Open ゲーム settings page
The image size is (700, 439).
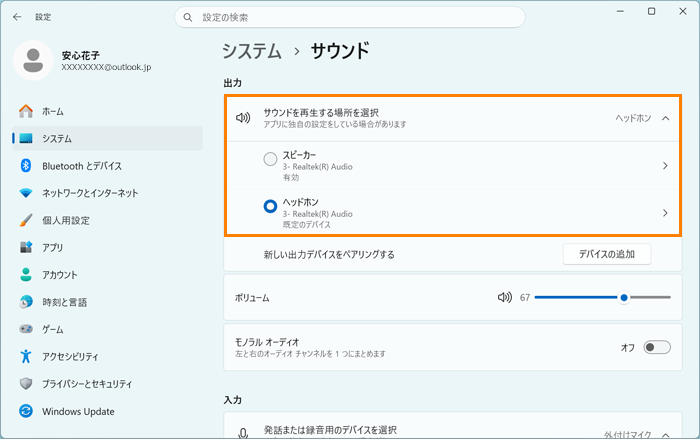pos(107,329)
